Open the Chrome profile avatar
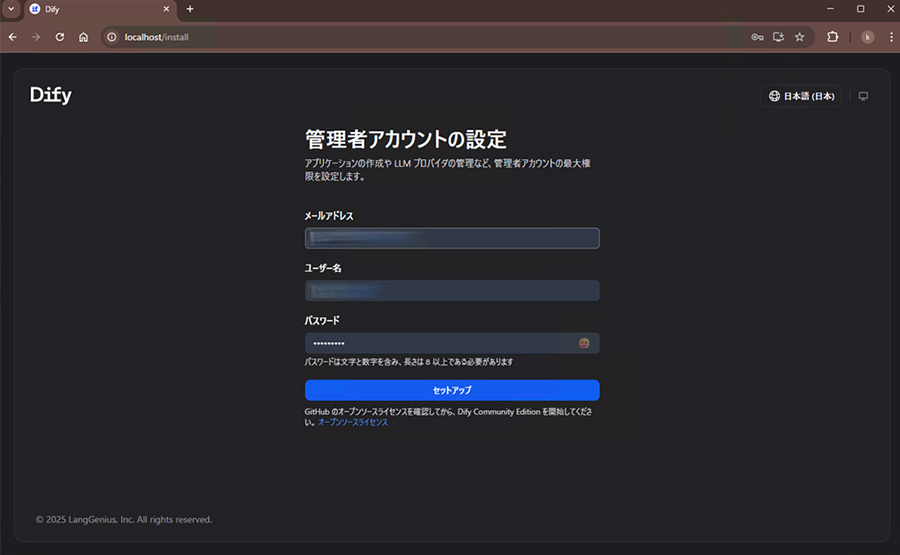The image size is (900, 555). coord(867,37)
